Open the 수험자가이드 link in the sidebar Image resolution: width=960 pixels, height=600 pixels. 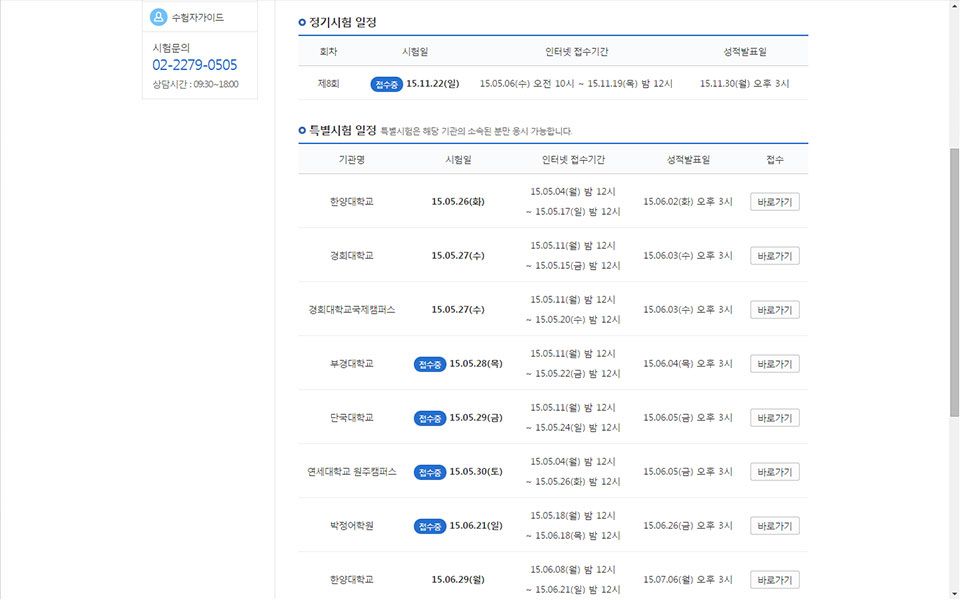point(197,18)
